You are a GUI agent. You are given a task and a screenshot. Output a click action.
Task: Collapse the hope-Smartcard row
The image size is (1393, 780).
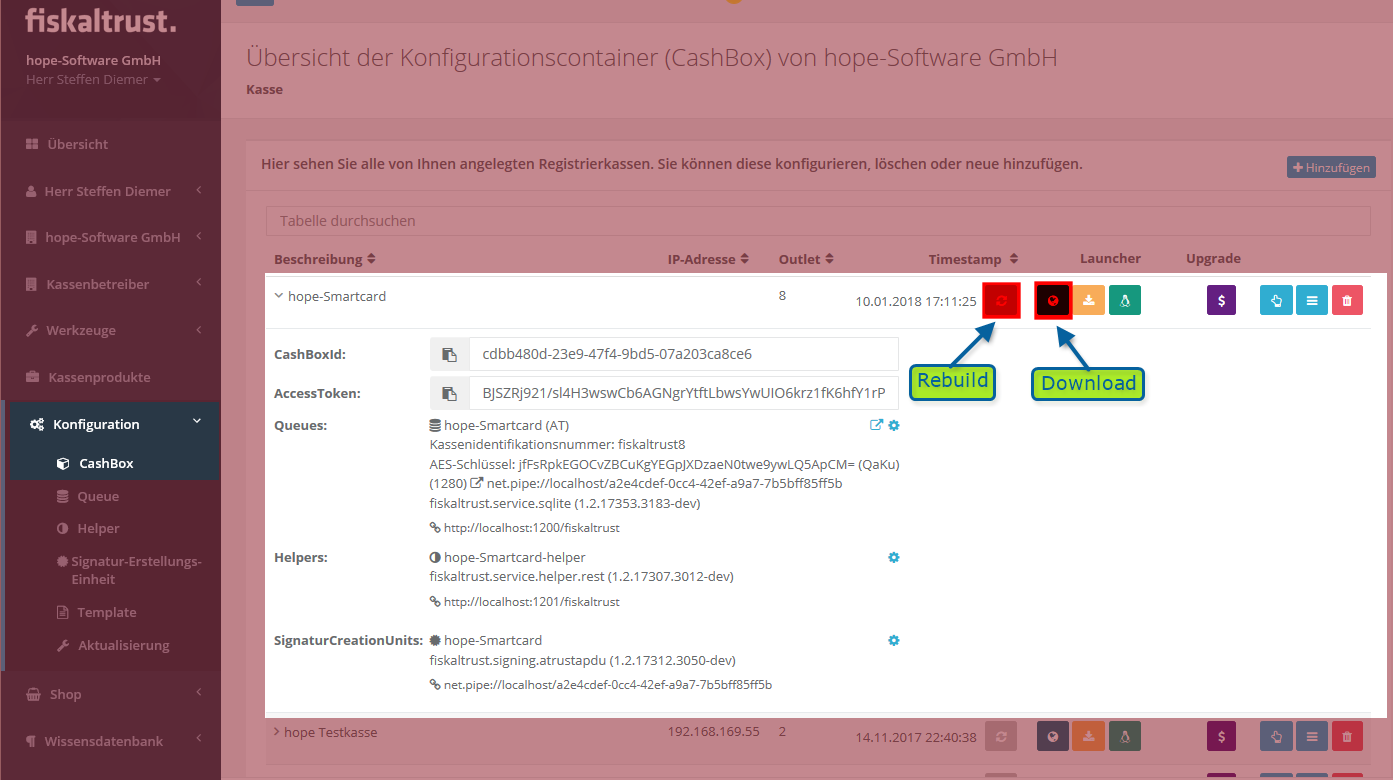tap(279, 296)
